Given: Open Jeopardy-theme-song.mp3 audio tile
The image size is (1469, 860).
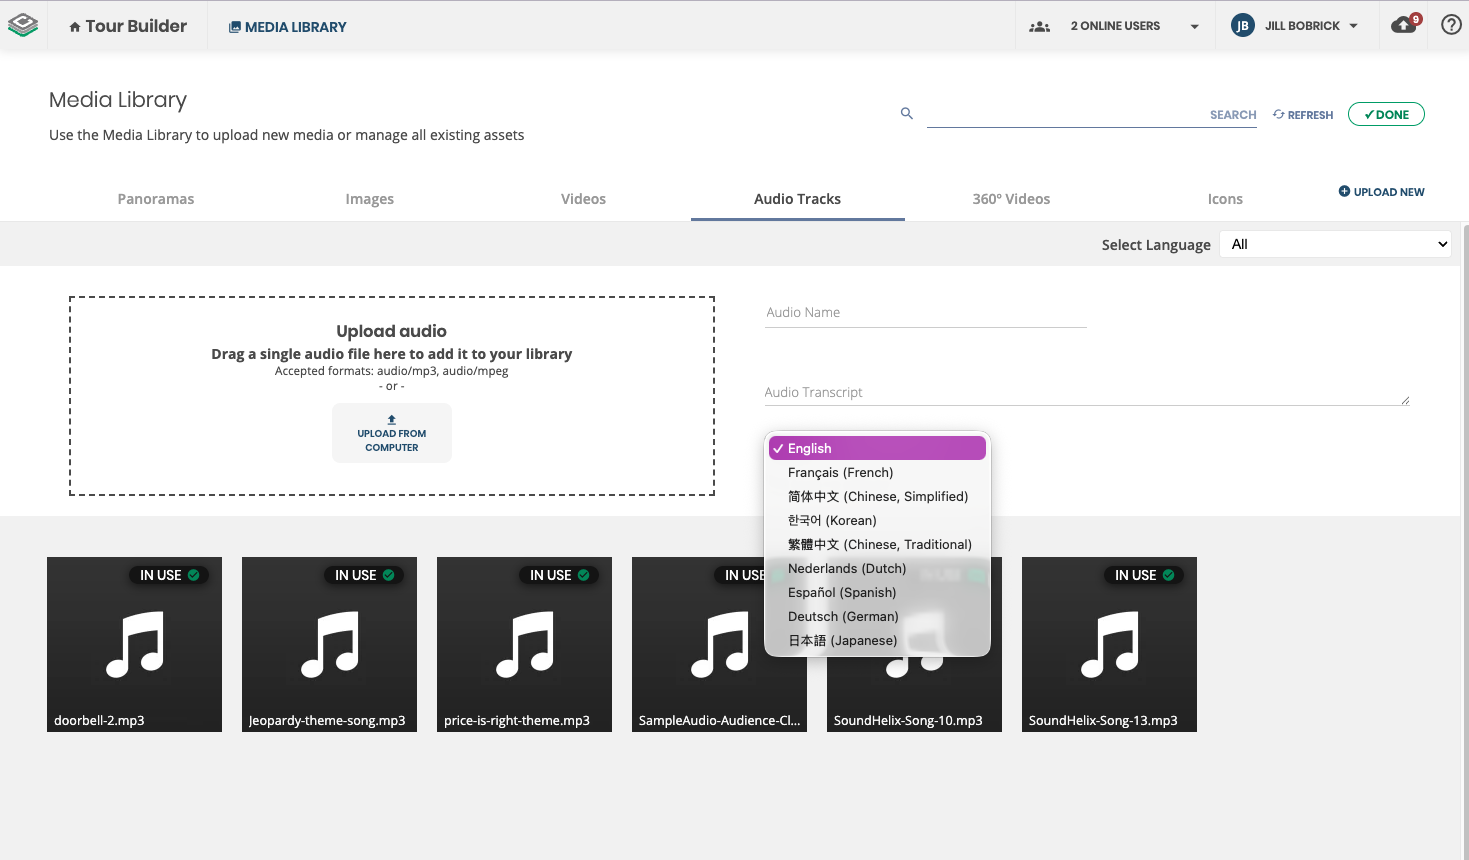Looking at the screenshot, I should pyautogui.click(x=329, y=644).
